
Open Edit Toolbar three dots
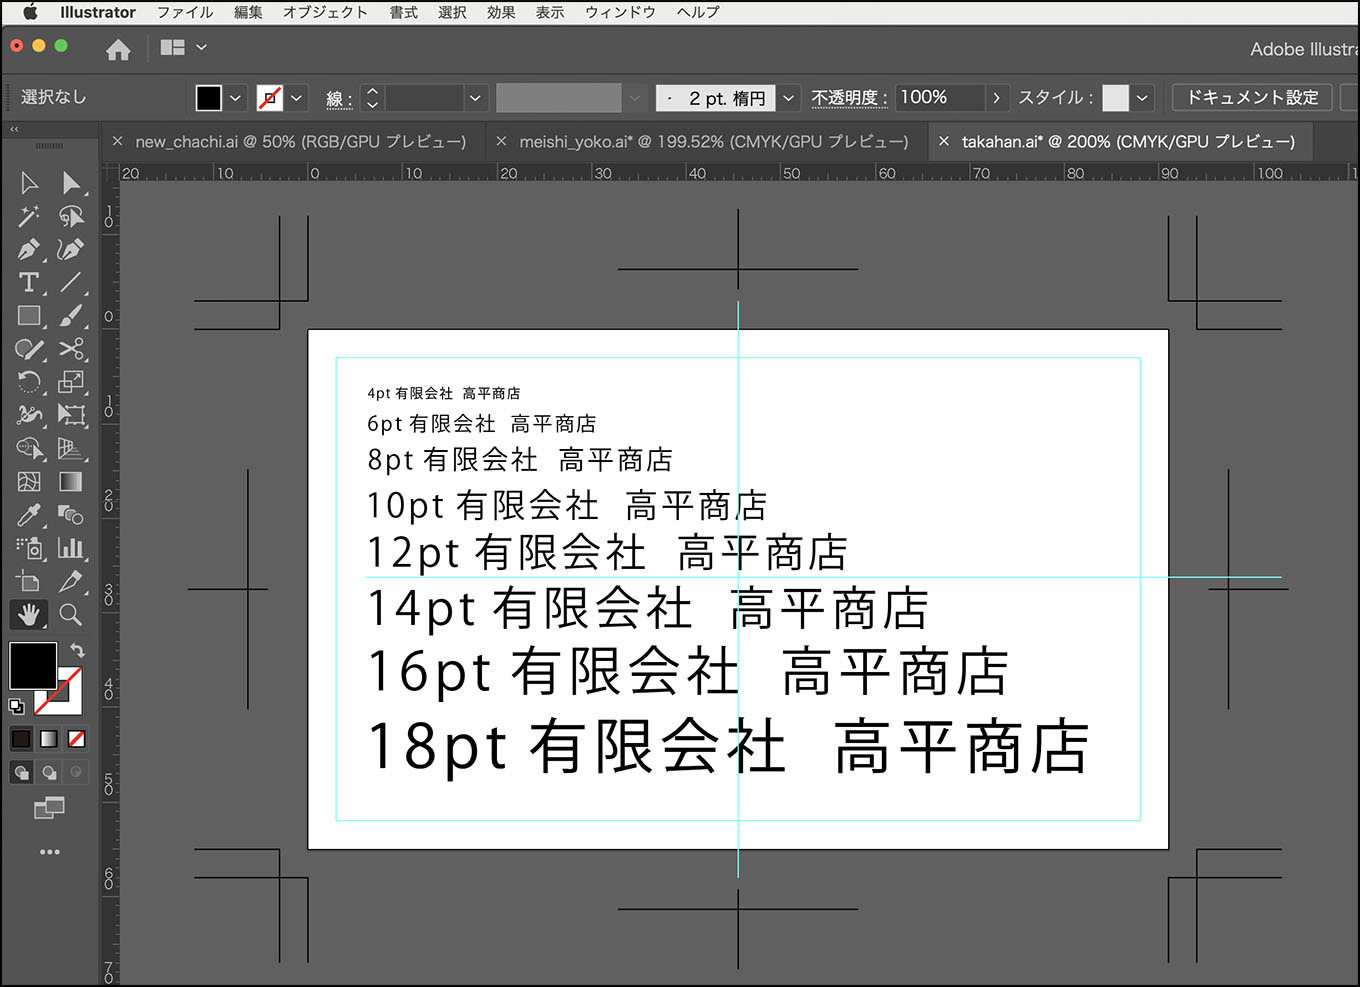[49, 852]
